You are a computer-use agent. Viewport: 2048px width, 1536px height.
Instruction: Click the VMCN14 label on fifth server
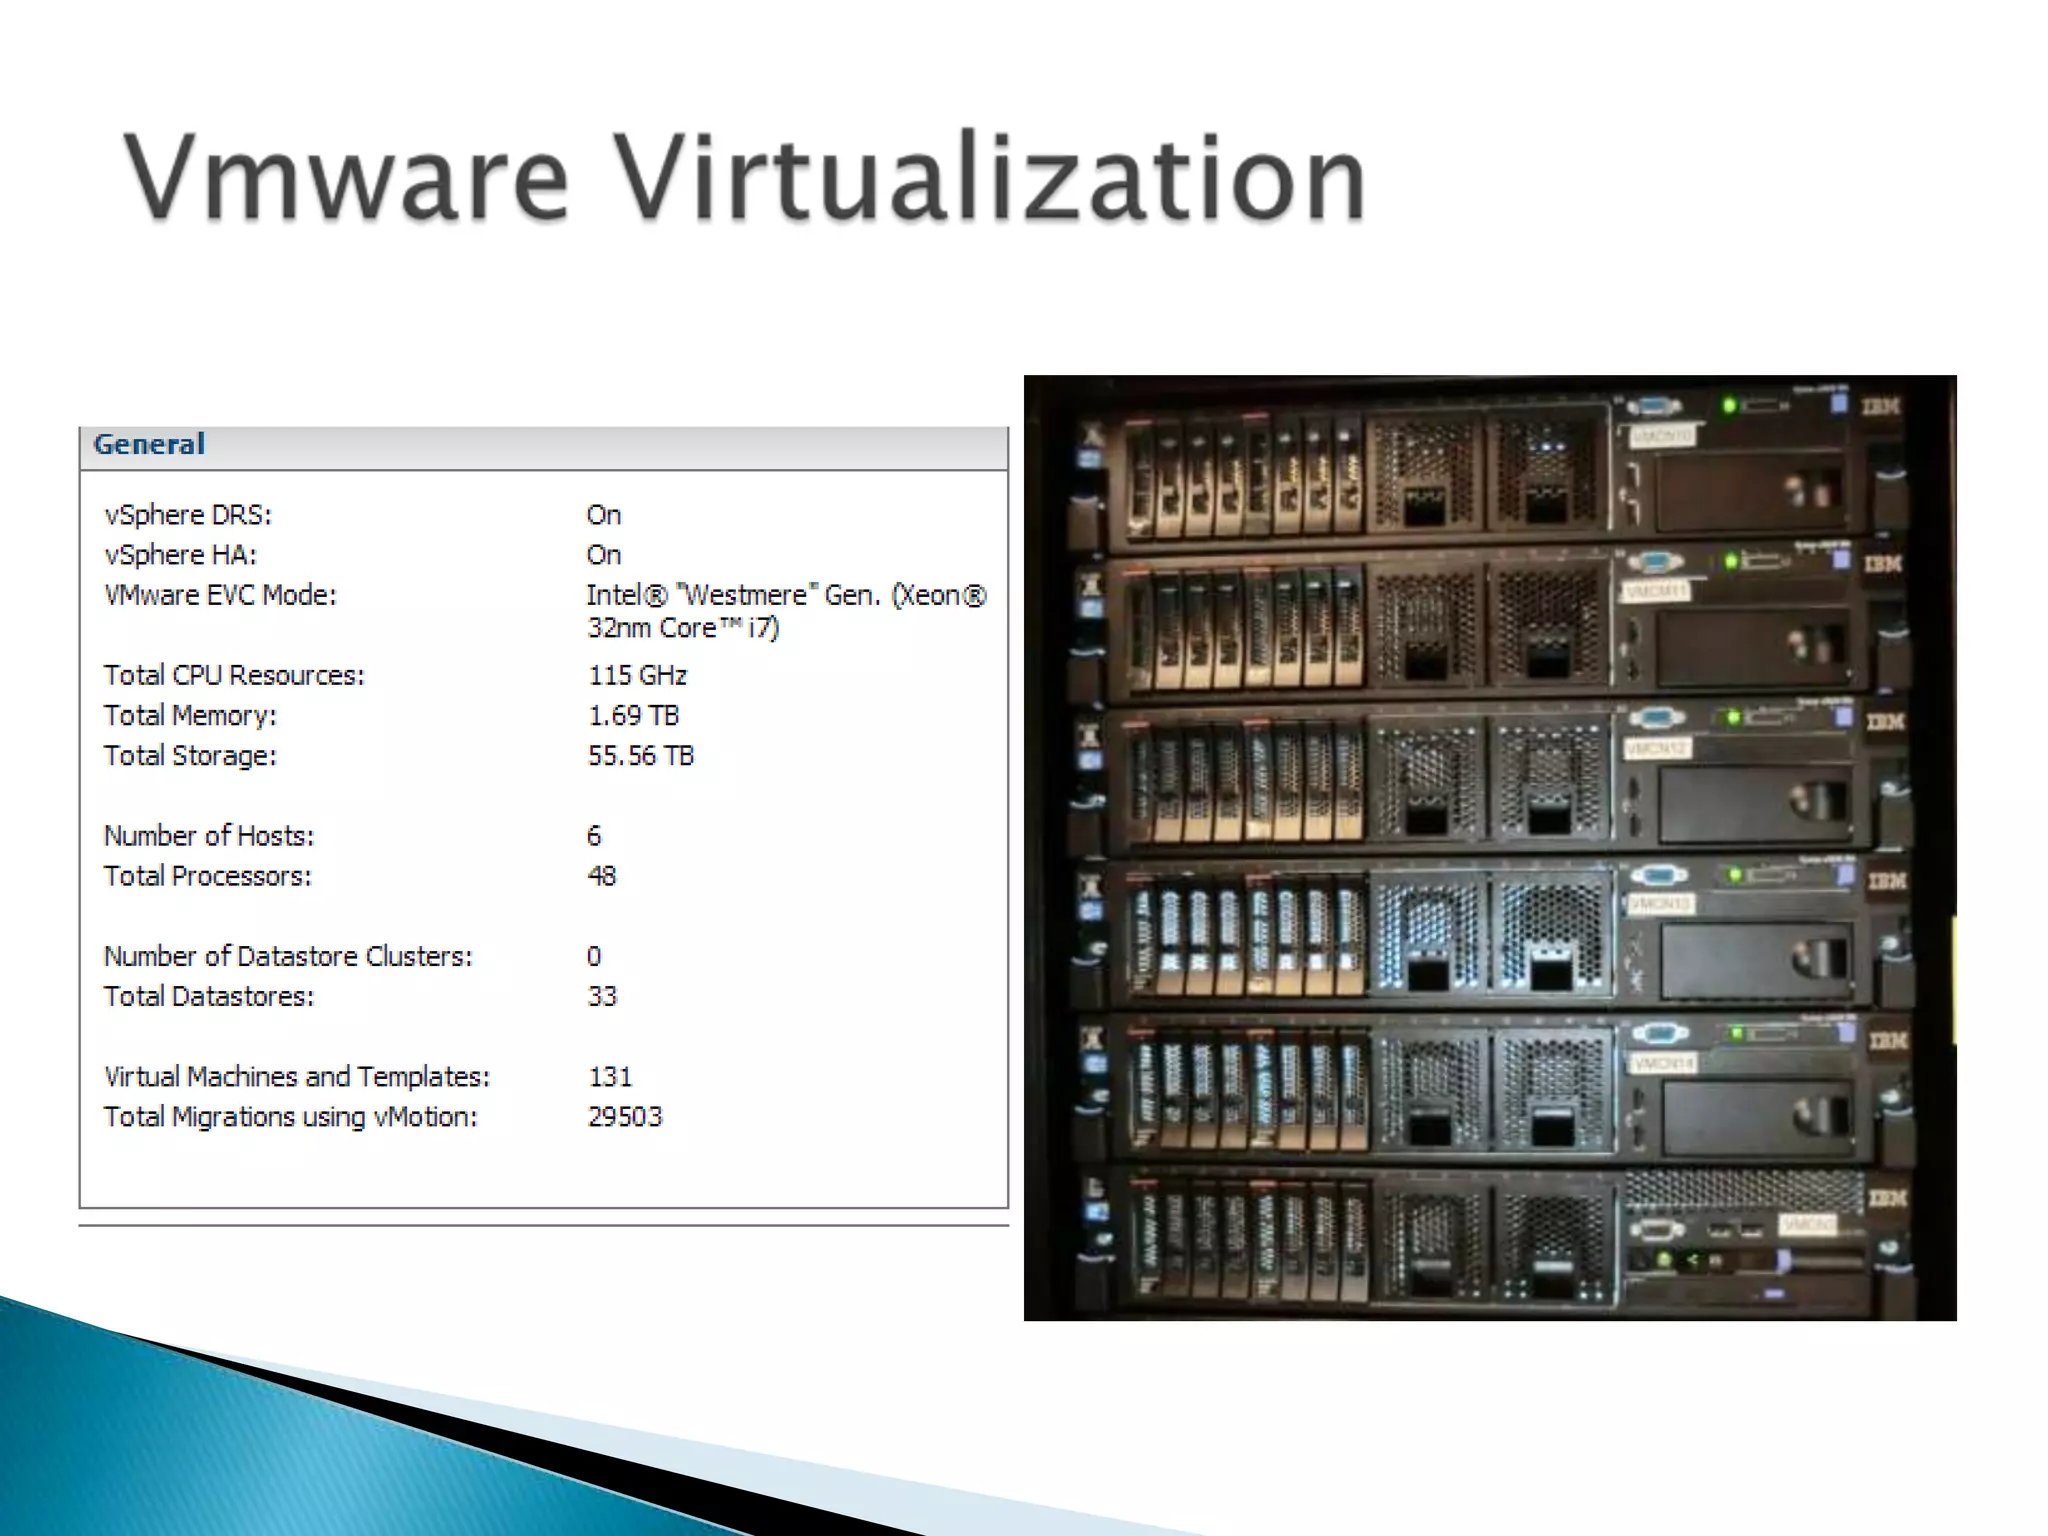1661,1063
